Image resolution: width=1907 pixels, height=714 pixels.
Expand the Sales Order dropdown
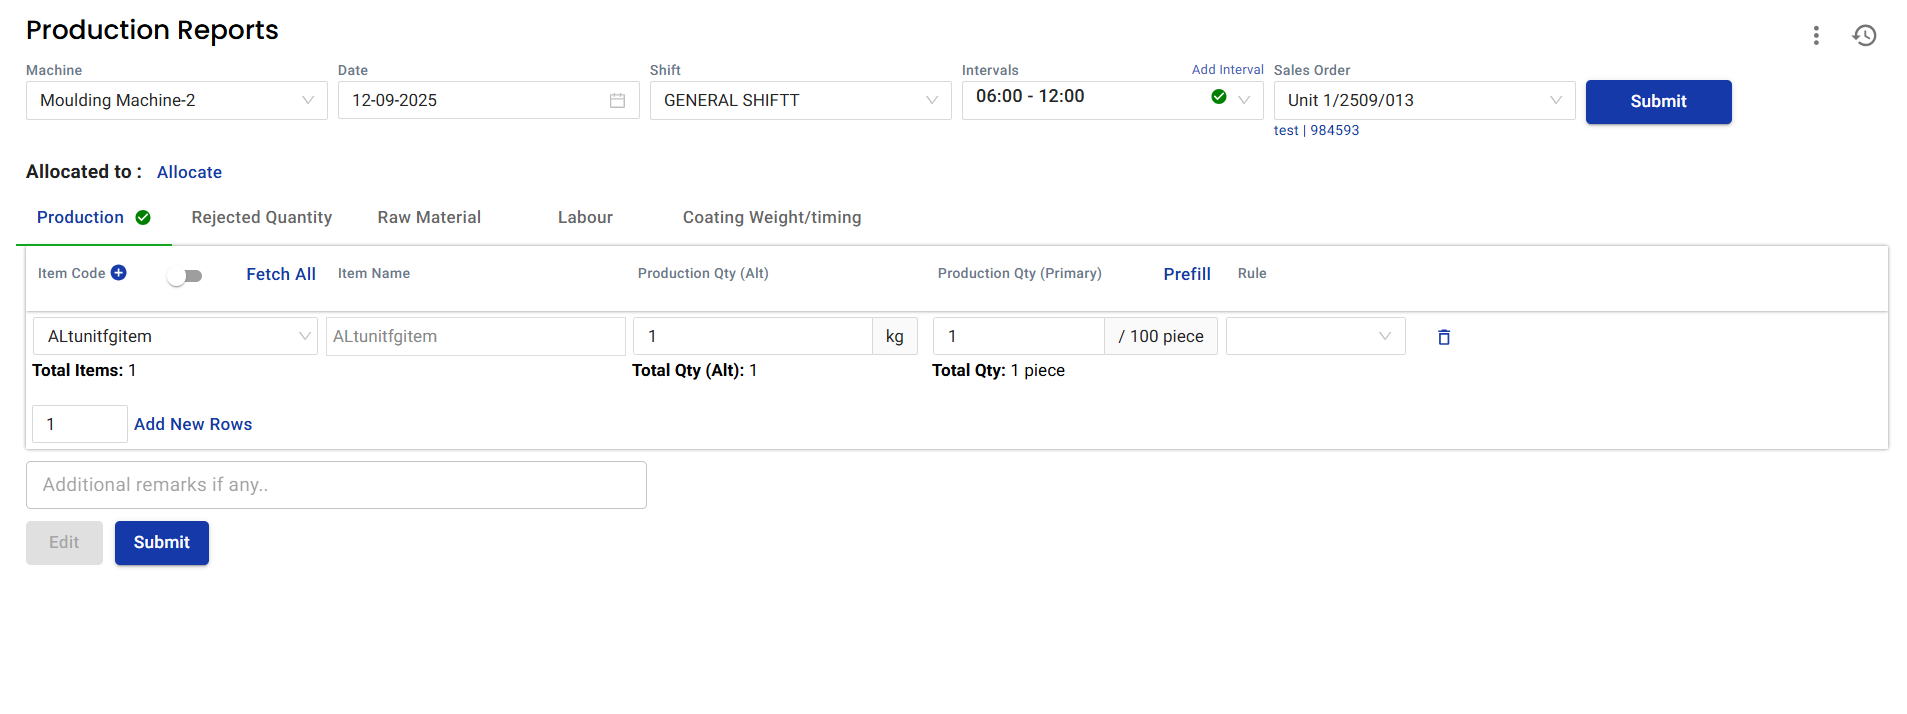tap(1555, 100)
